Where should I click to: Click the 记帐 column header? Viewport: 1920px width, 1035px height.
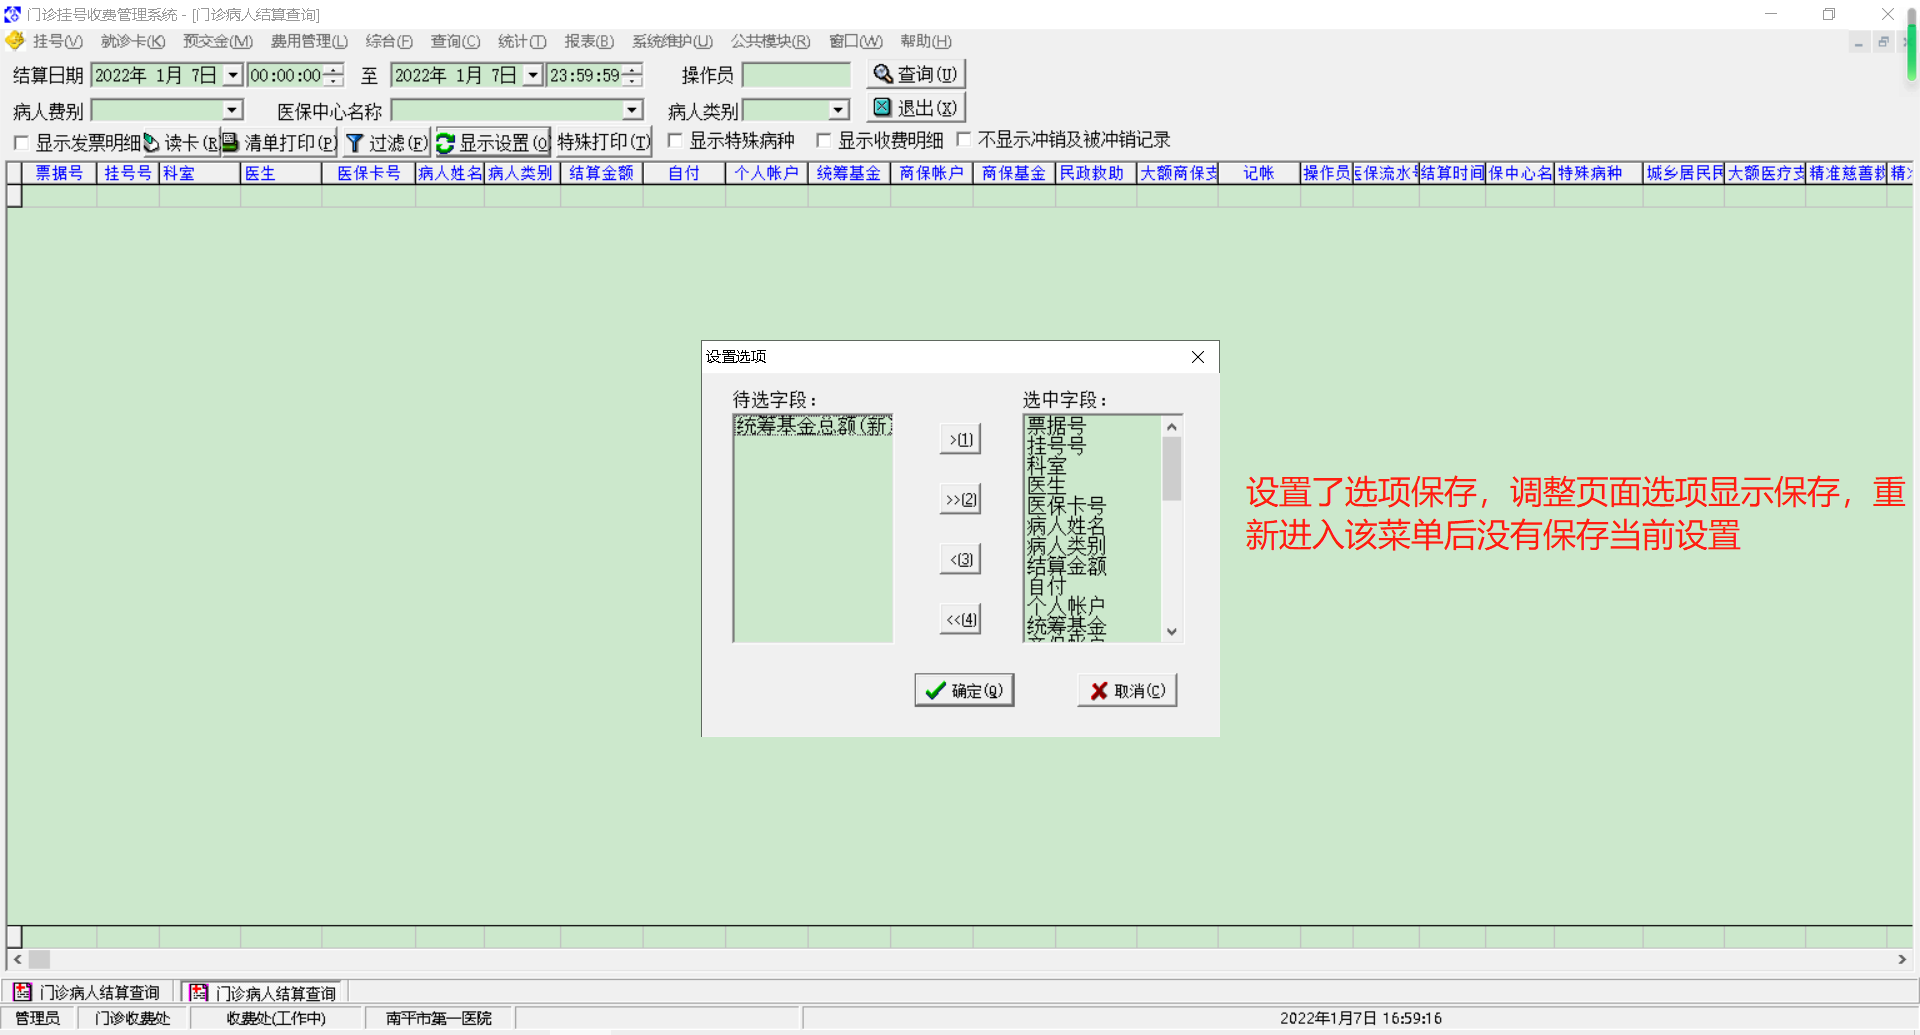pyautogui.click(x=1259, y=173)
